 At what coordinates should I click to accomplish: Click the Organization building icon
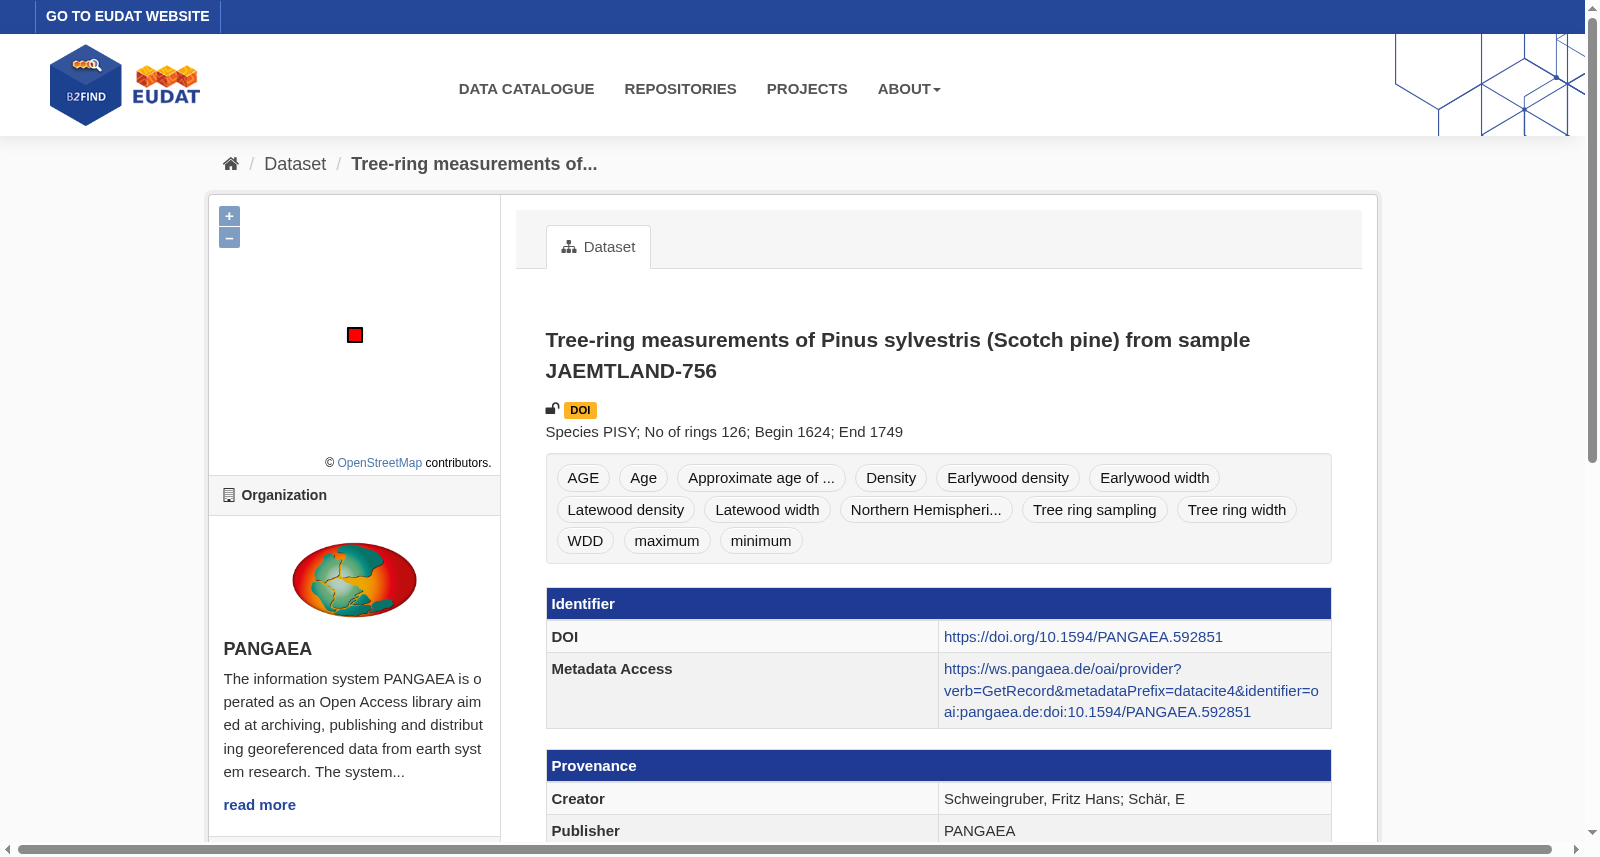coord(229,495)
